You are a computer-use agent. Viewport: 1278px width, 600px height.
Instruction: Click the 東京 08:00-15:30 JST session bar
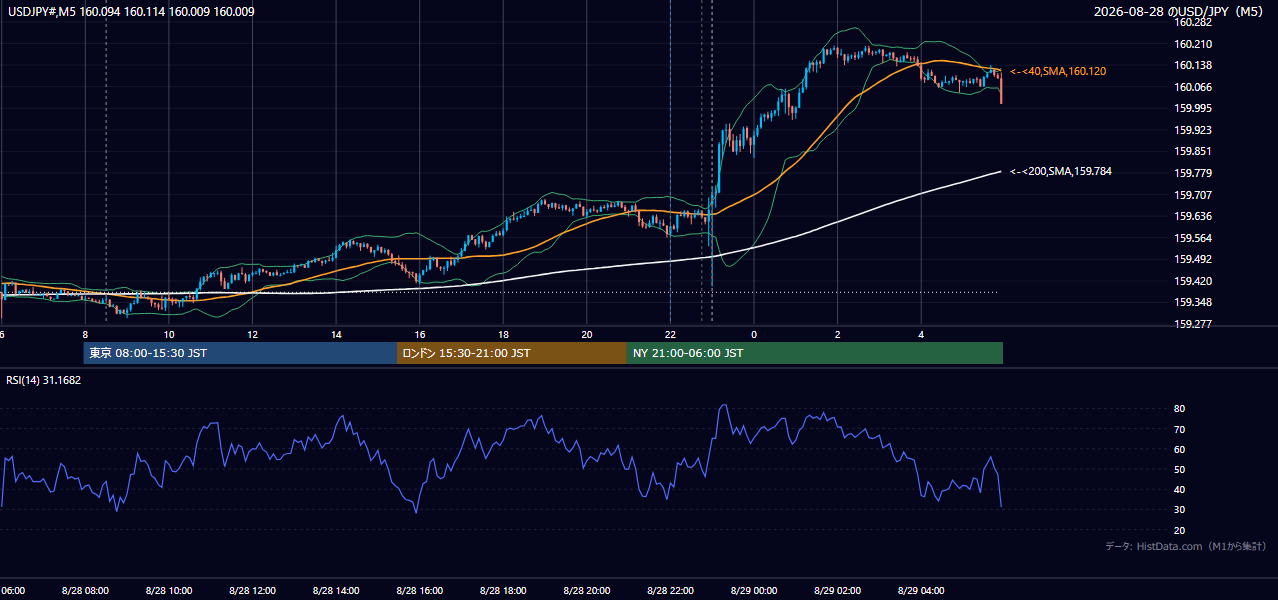tap(240, 353)
